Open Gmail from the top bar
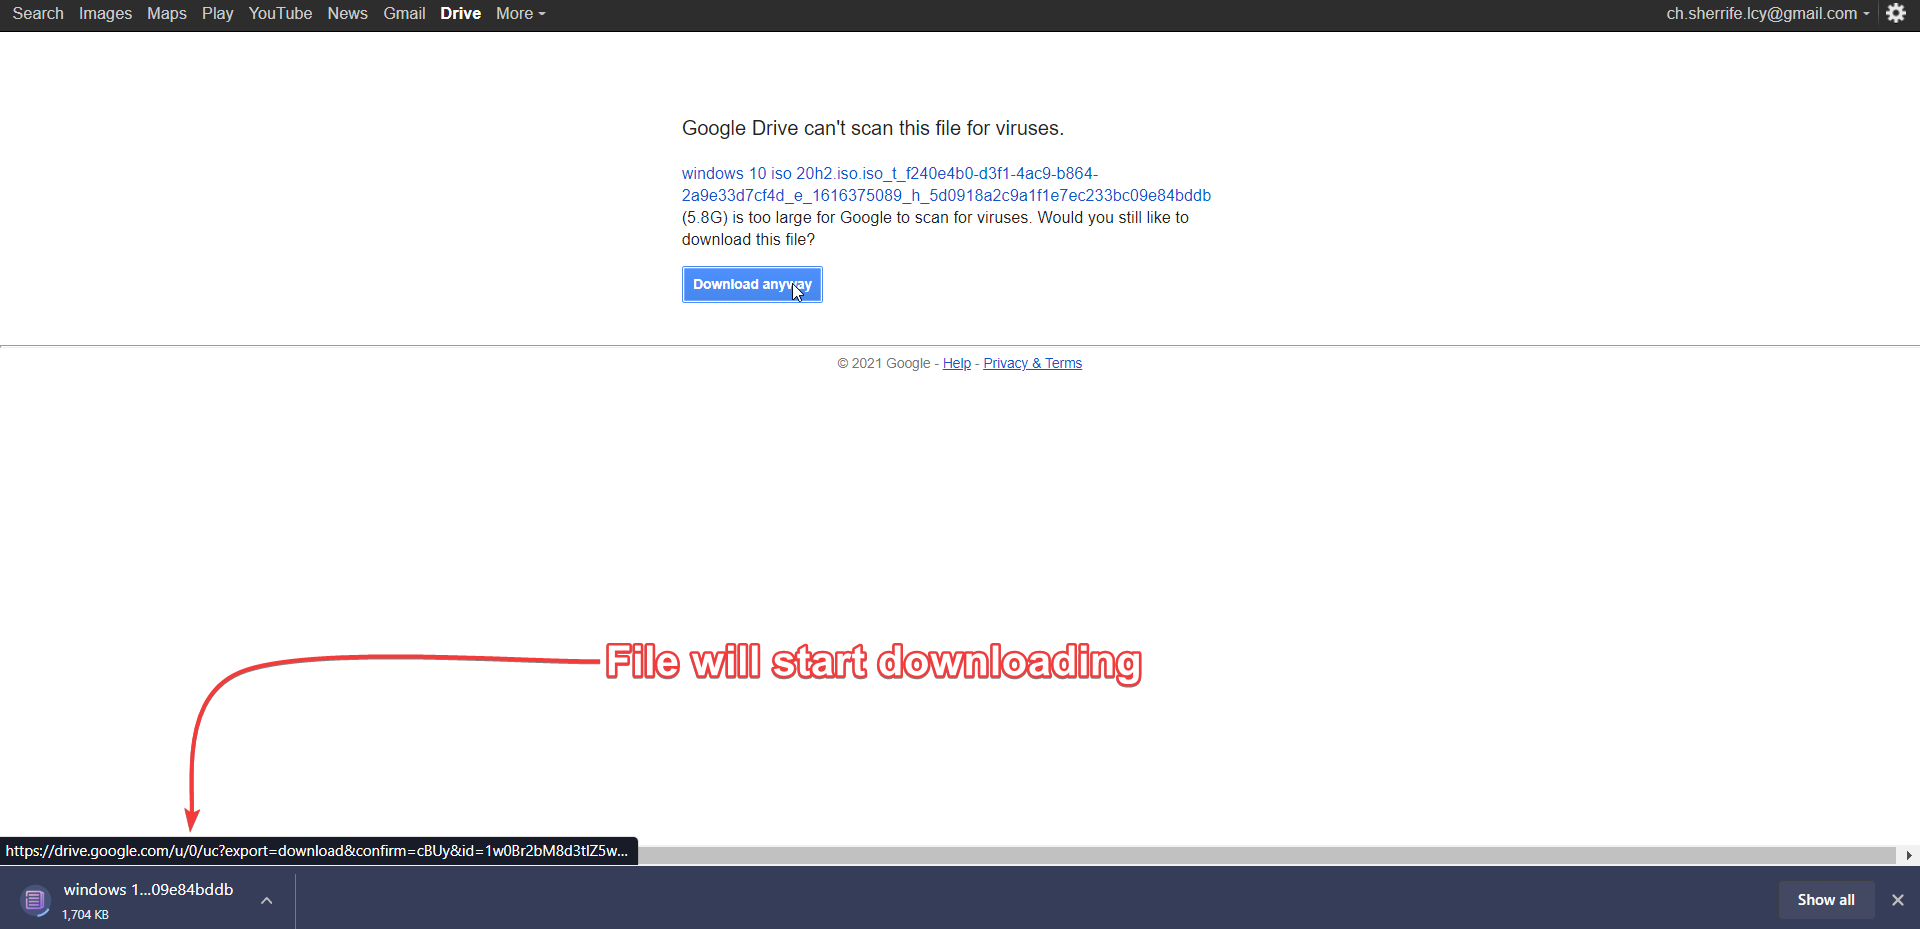 tap(404, 14)
